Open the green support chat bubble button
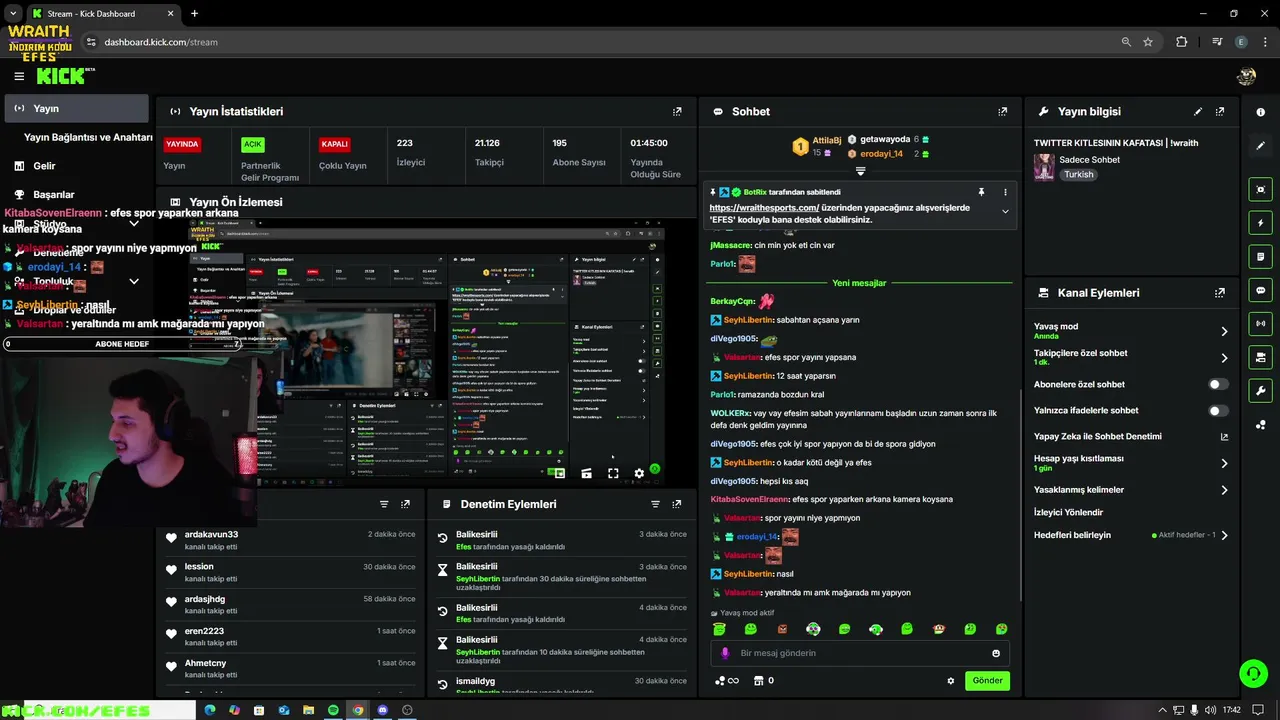The width and height of the screenshot is (1280, 720). (1253, 673)
